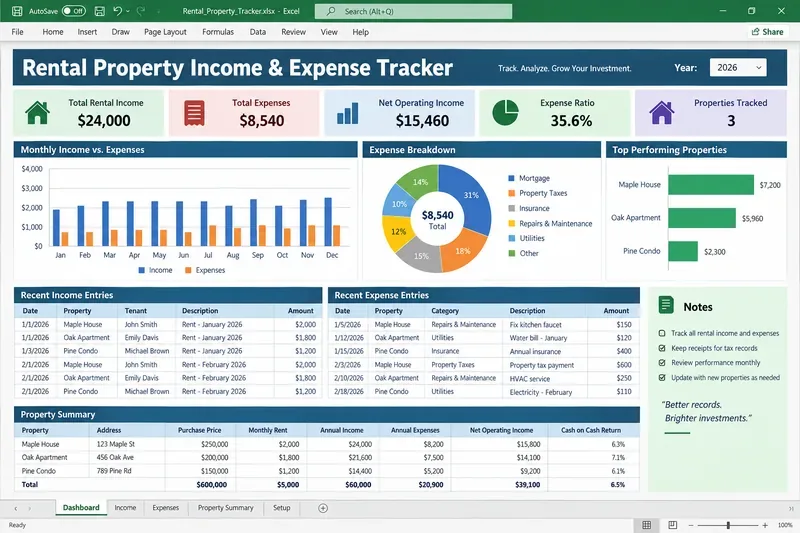Click the red receipt Total Expenses icon
Image resolution: width=800 pixels, height=533 pixels.
[x=194, y=113]
